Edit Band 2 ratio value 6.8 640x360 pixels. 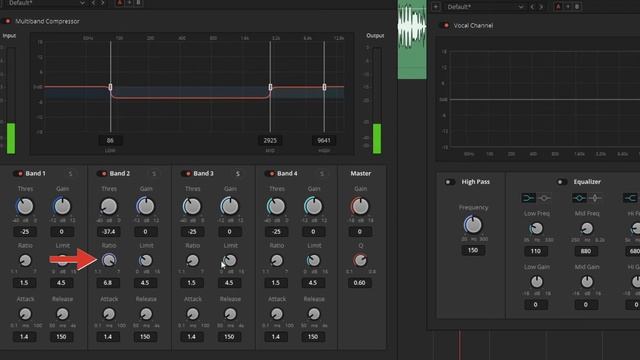pyautogui.click(x=108, y=283)
